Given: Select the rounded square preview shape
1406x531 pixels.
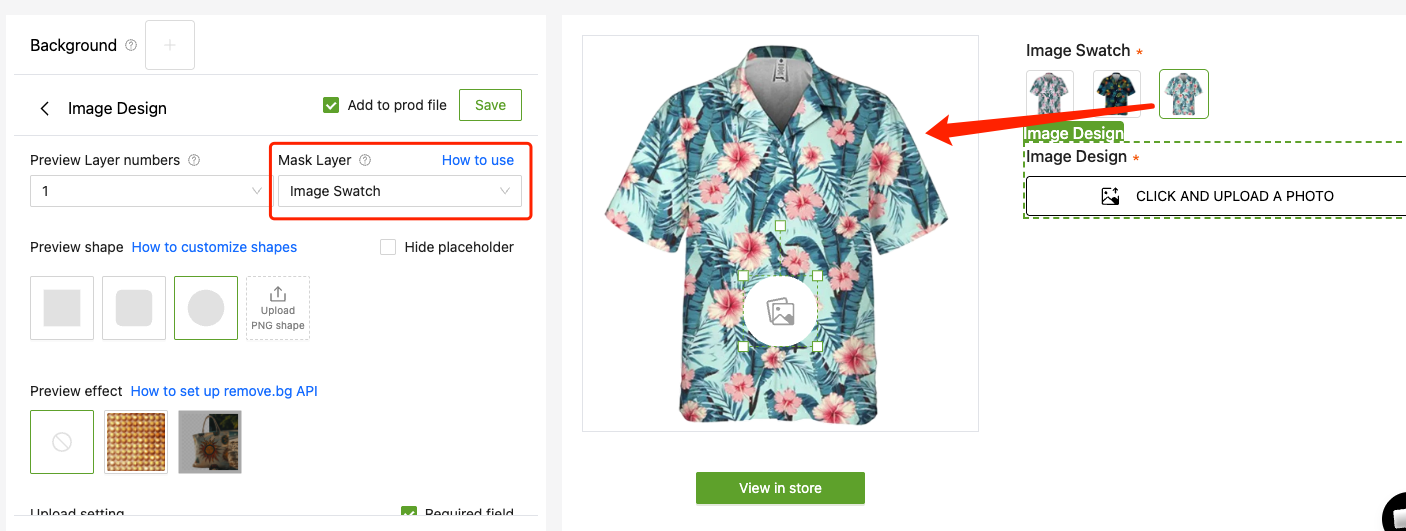Looking at the screenshot, I should click(134, 308).
